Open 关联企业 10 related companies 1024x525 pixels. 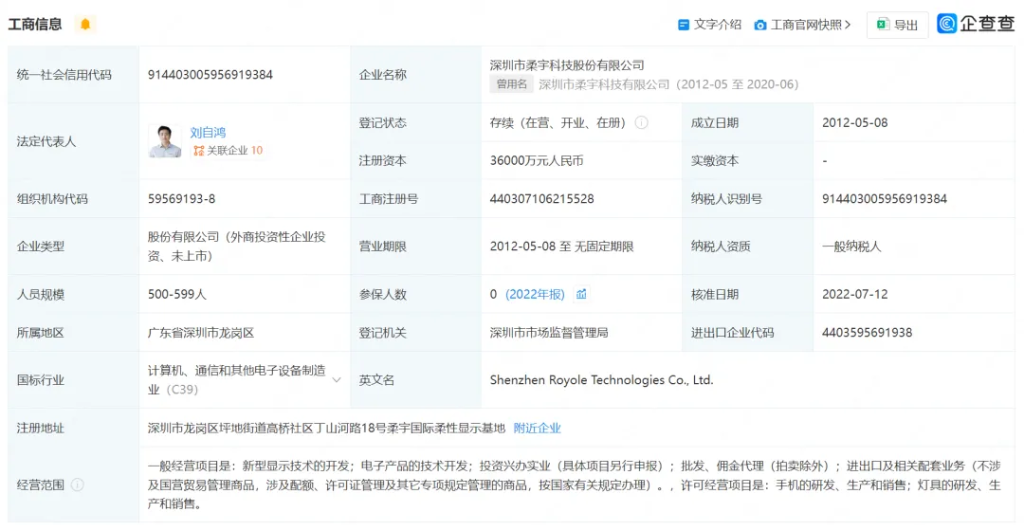click(227, 151)
